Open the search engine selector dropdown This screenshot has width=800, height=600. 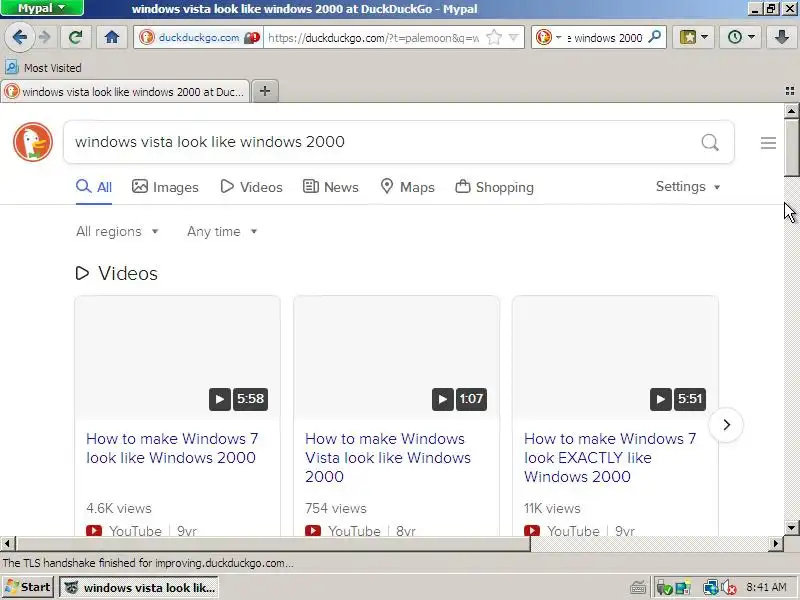[548, 37]
